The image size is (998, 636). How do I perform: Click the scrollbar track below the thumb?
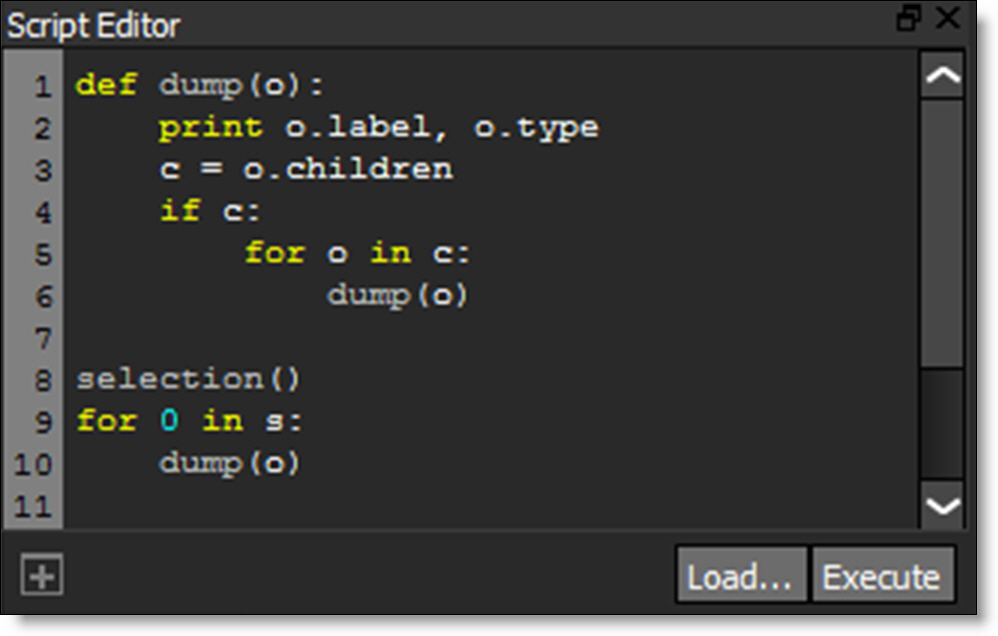click(x=941, y=425)
